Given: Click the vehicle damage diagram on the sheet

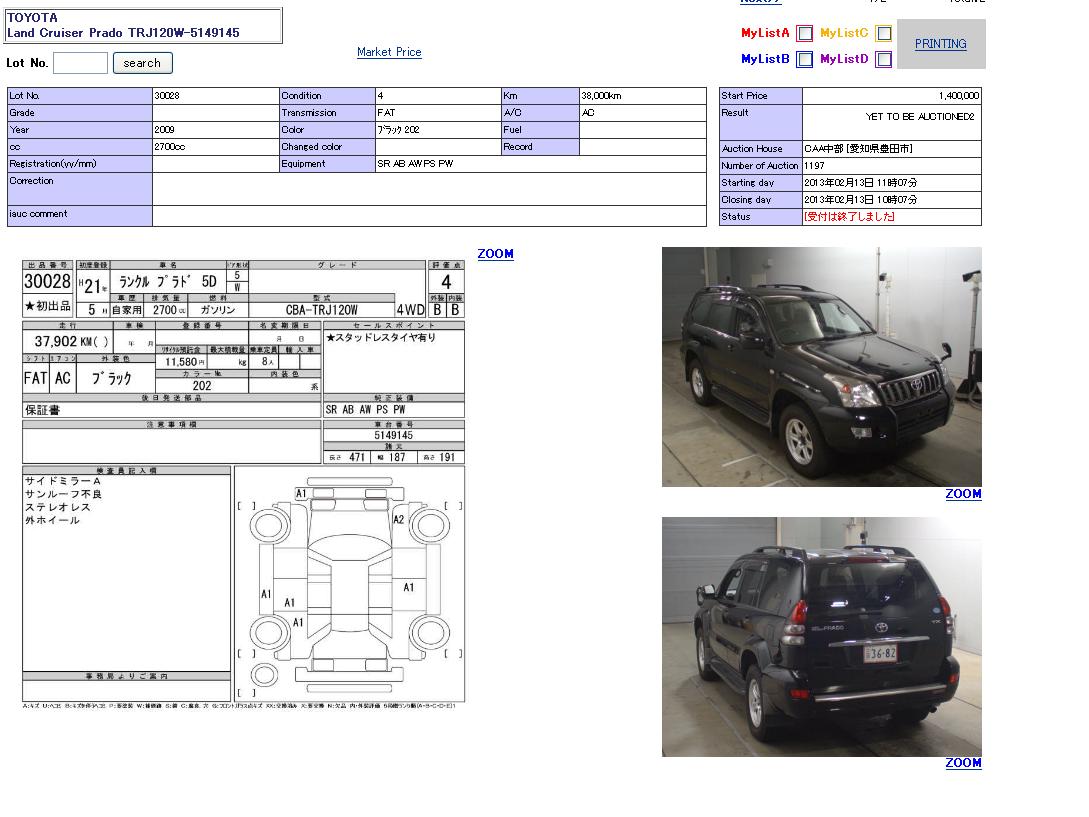Looking at the screenshot, I should (349, 583).
